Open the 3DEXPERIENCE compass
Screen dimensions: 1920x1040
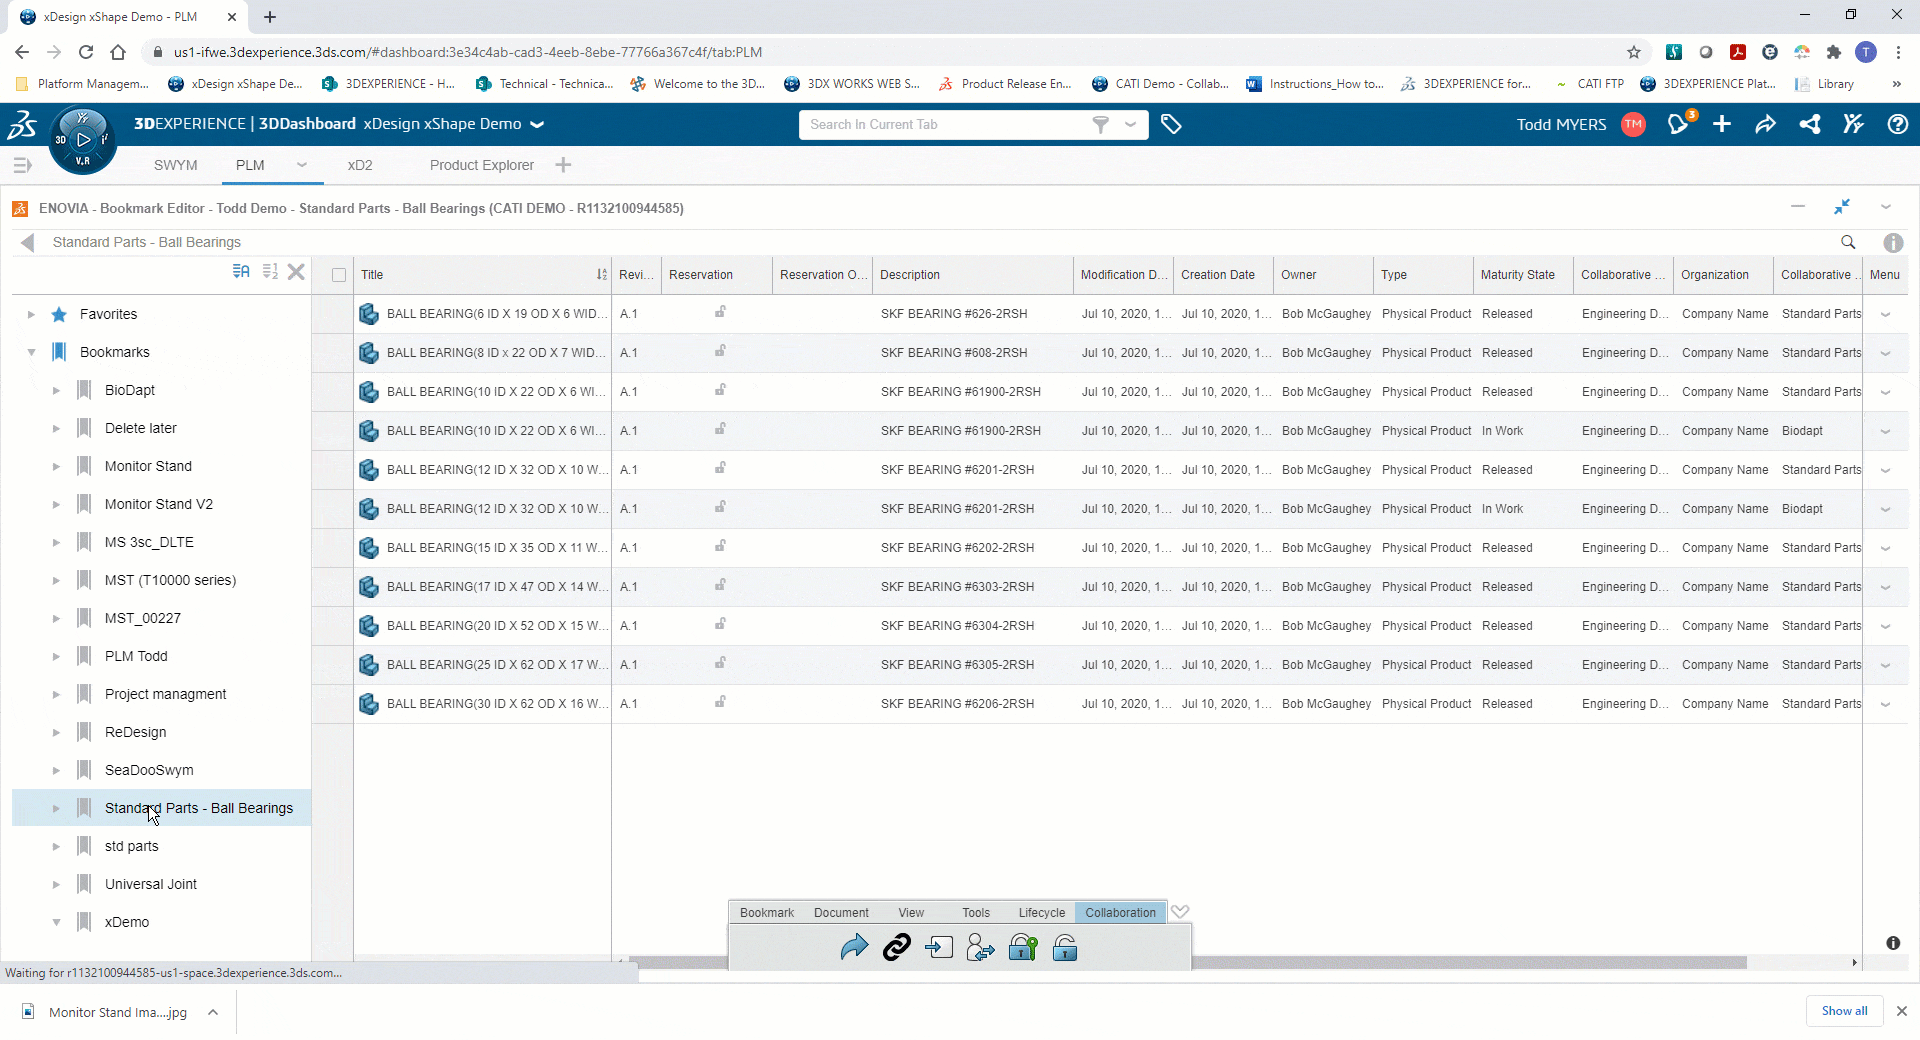tap(82, 140)
